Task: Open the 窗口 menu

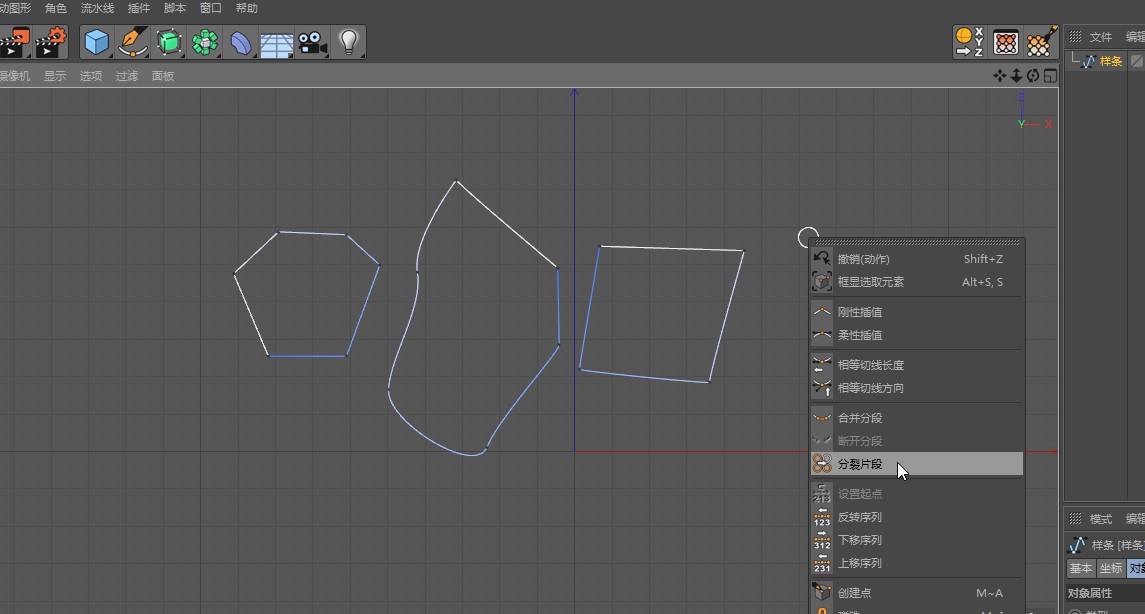Action: (210, 8)
